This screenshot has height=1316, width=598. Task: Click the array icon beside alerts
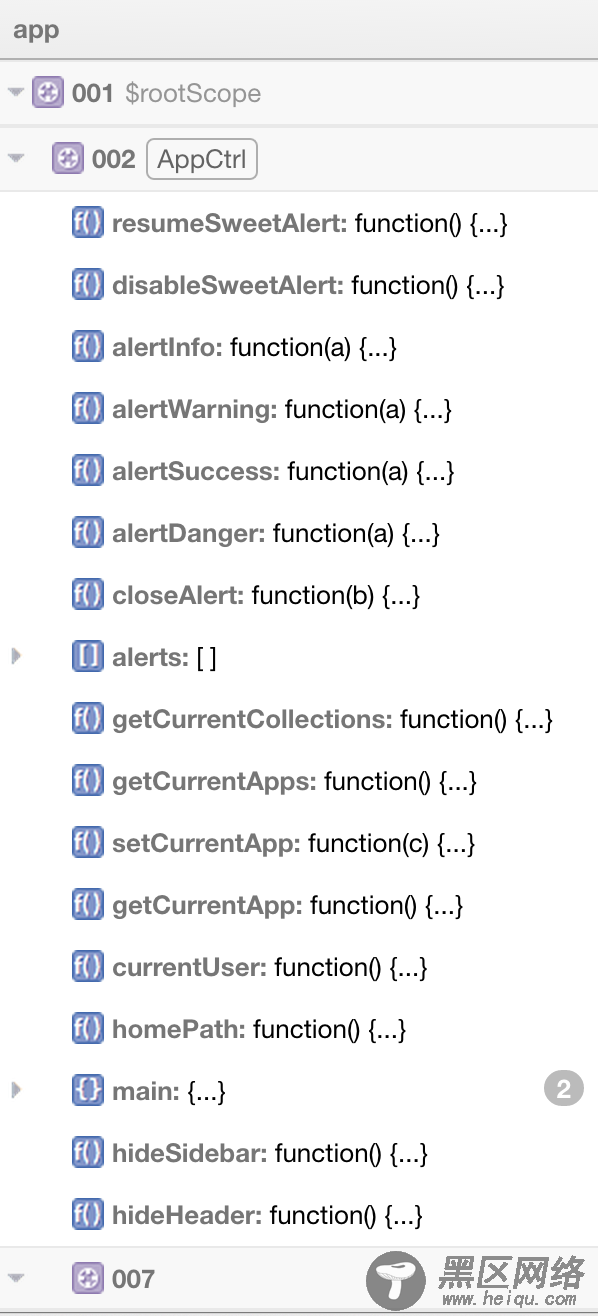pyautogui.click(x=88, y=657)
